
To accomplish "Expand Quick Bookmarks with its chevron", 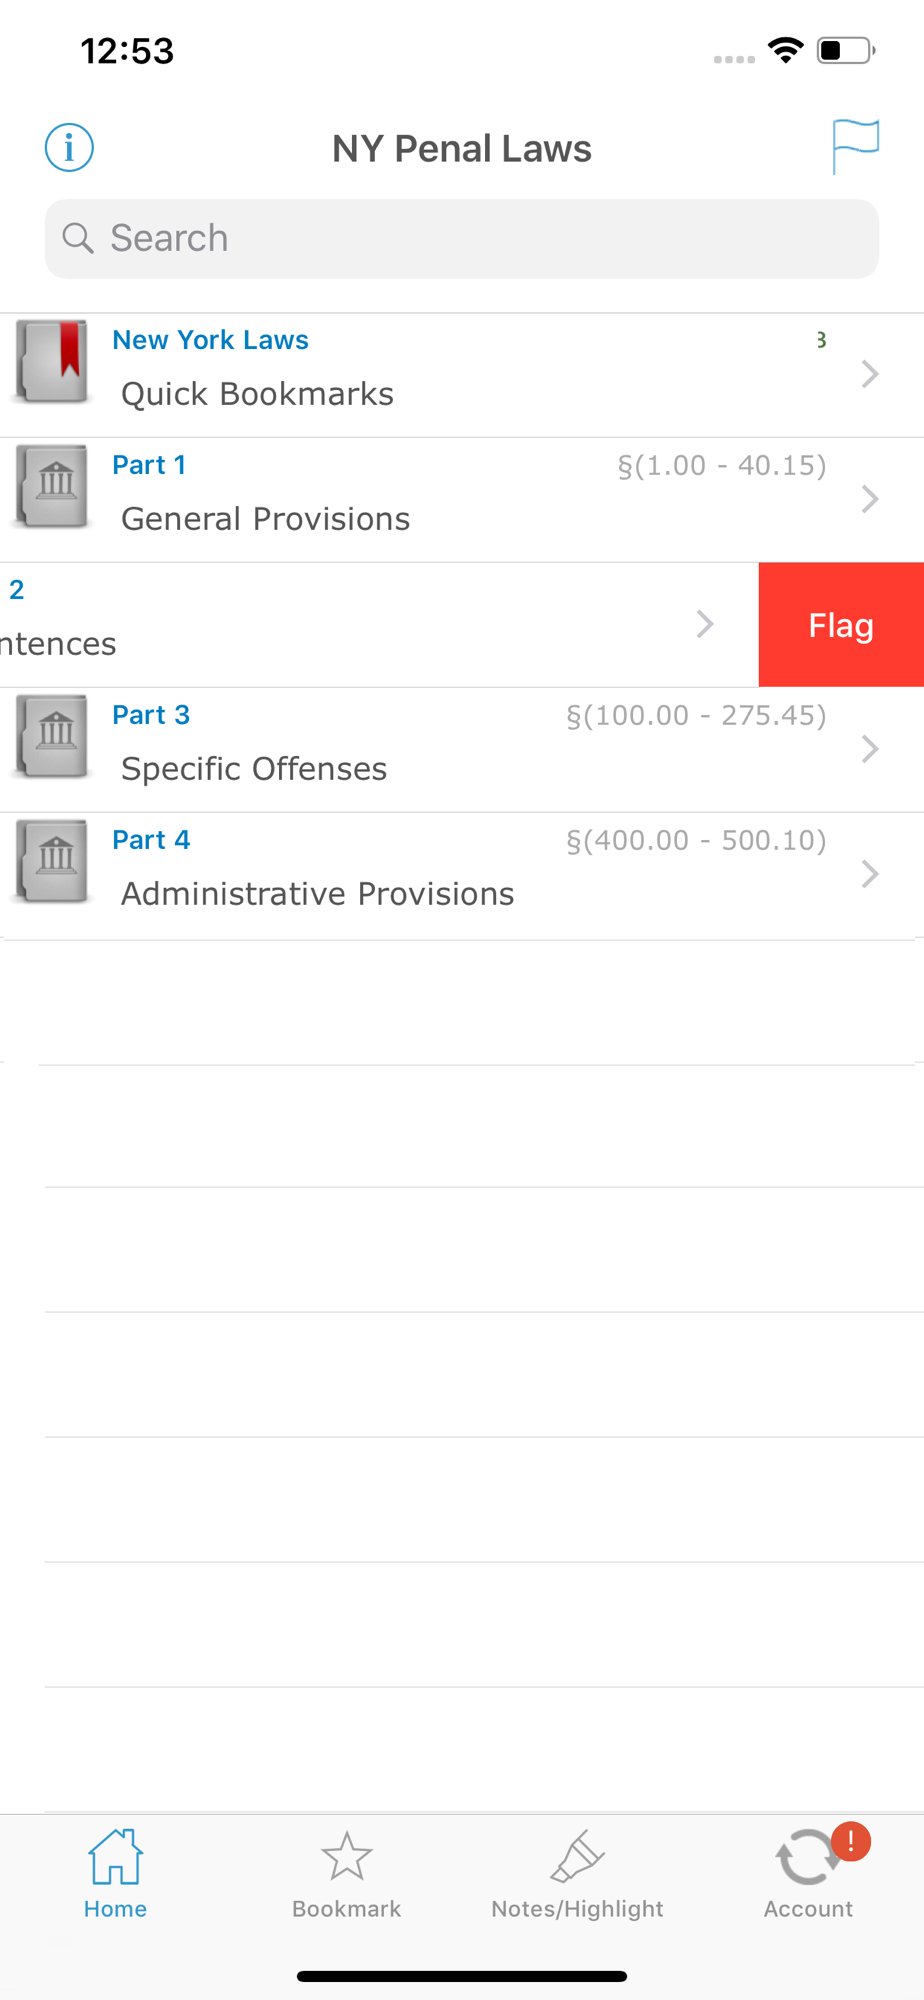I will [870, 374].
